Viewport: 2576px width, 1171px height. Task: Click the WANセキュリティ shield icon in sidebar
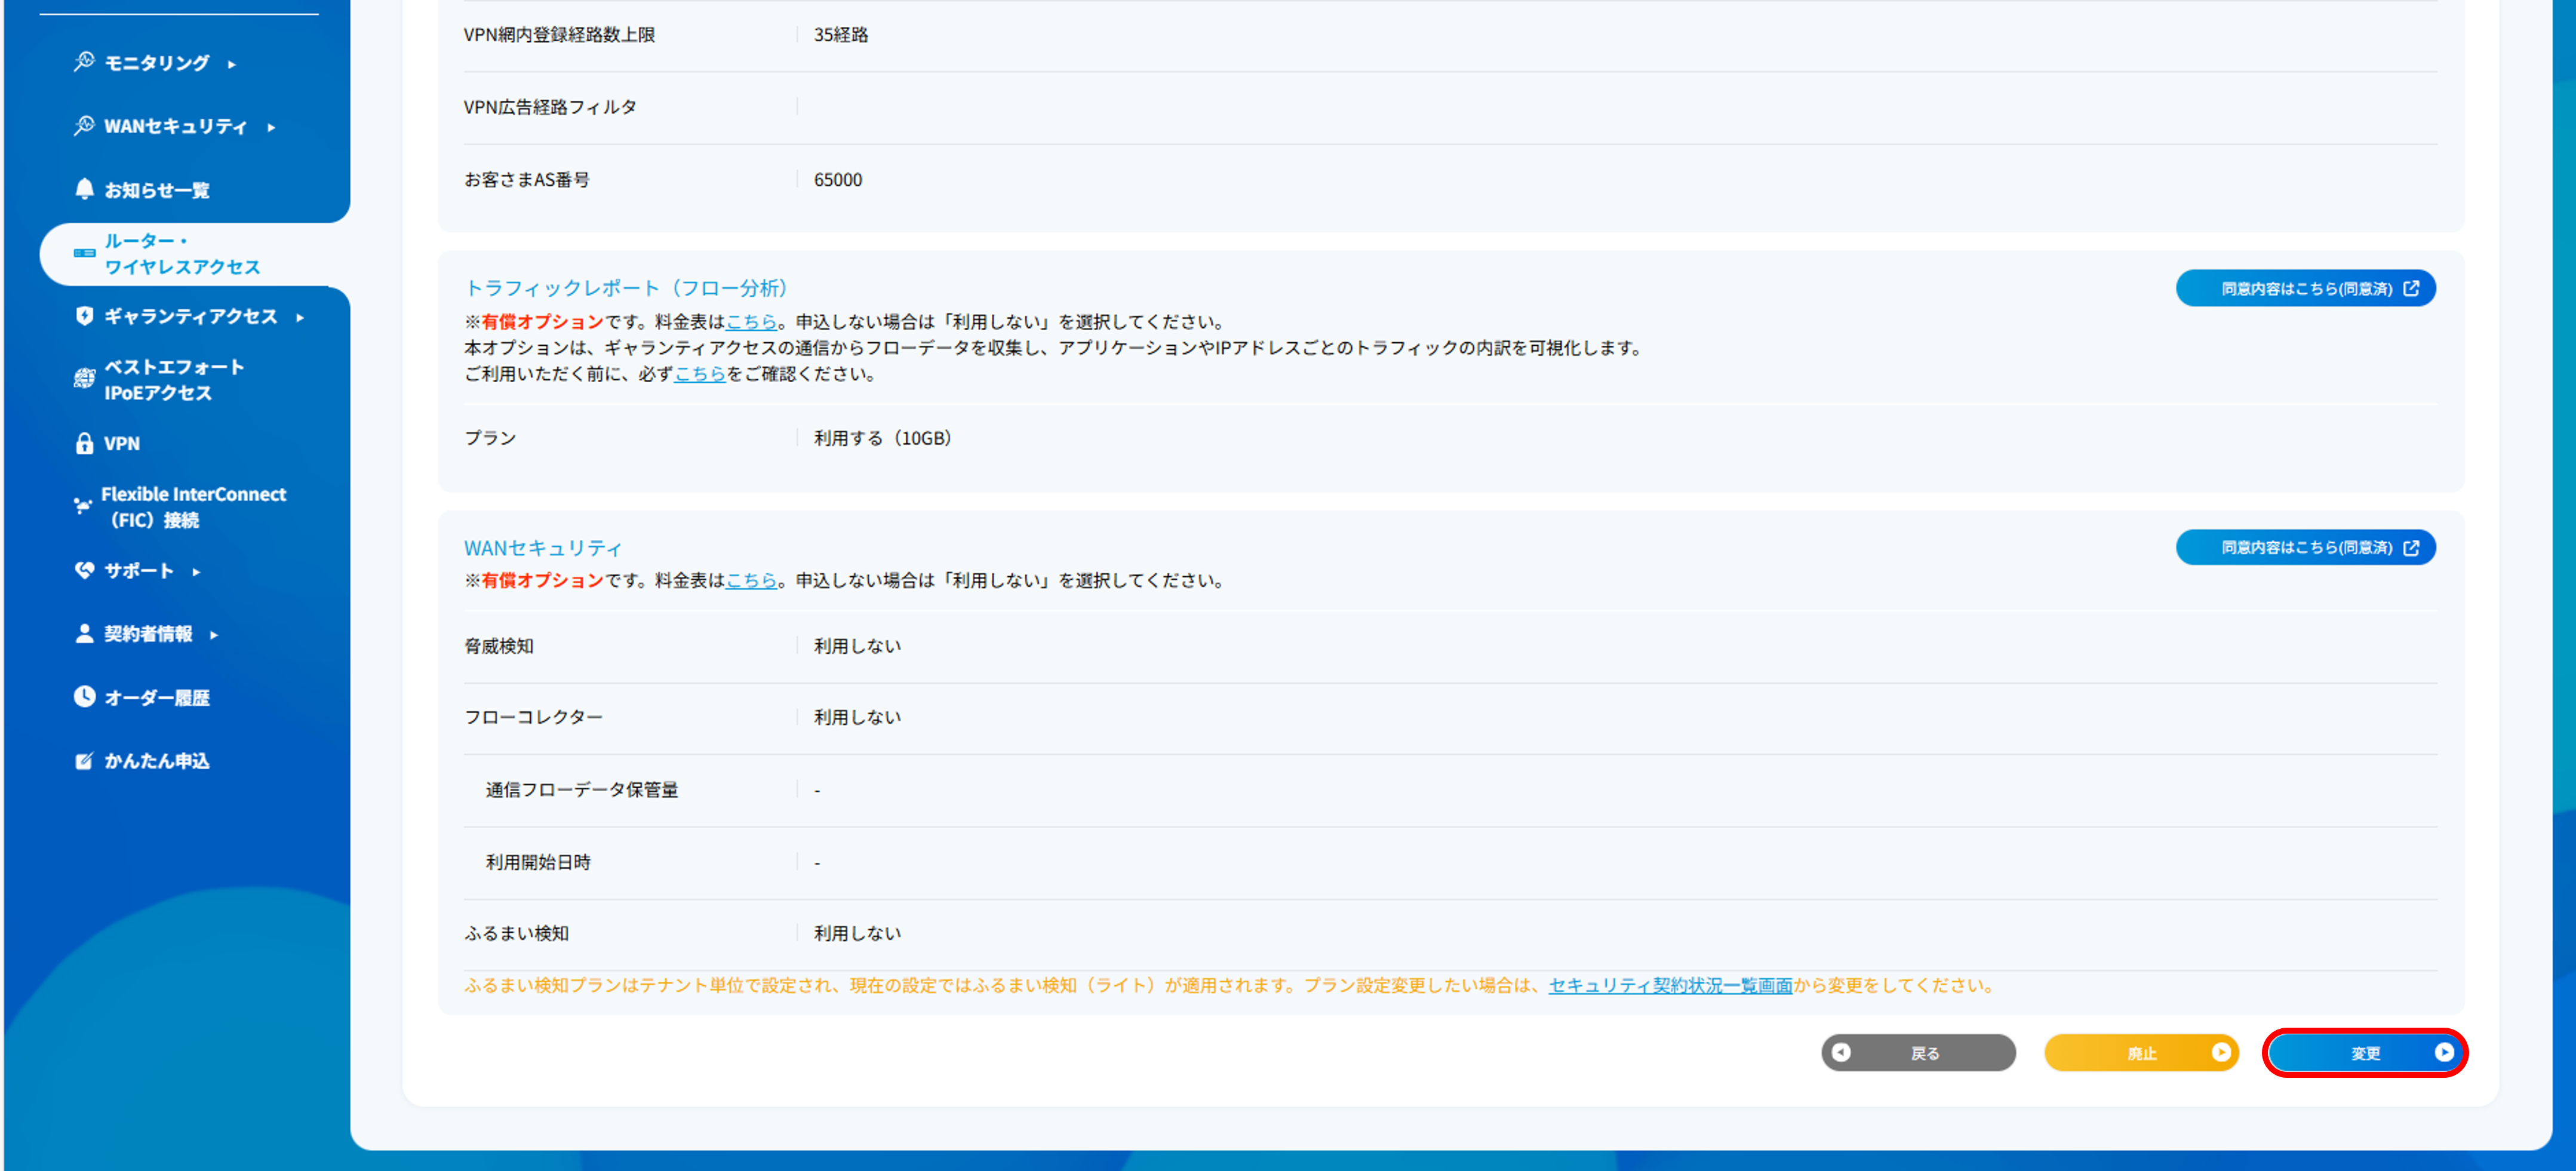pos(84,126)
